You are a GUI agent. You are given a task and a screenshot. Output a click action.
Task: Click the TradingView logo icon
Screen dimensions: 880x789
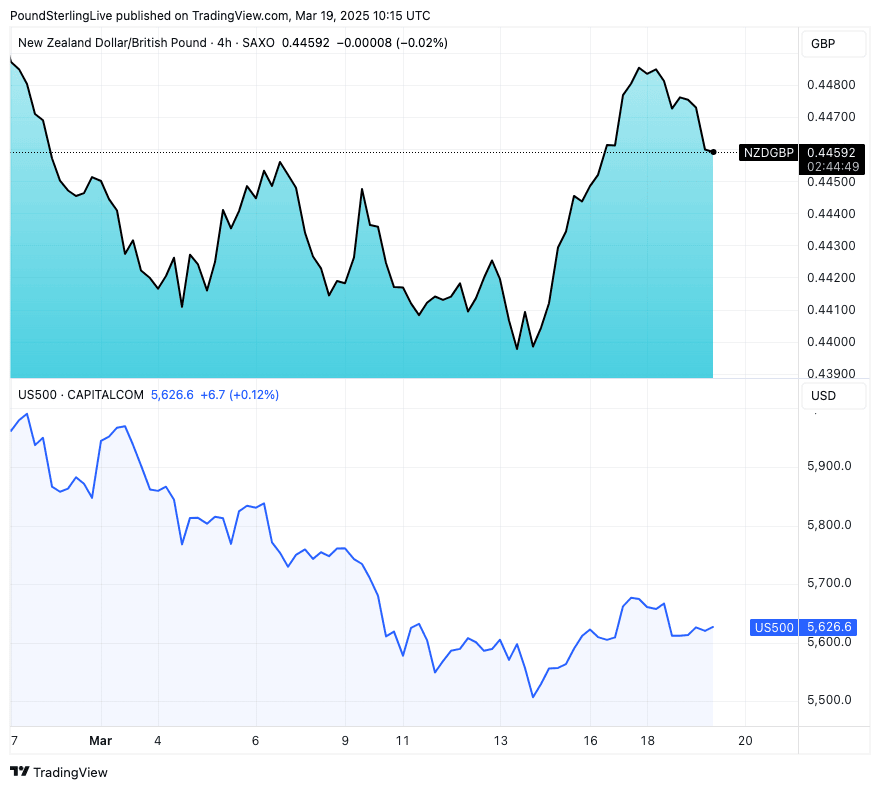tap(20, 772)
